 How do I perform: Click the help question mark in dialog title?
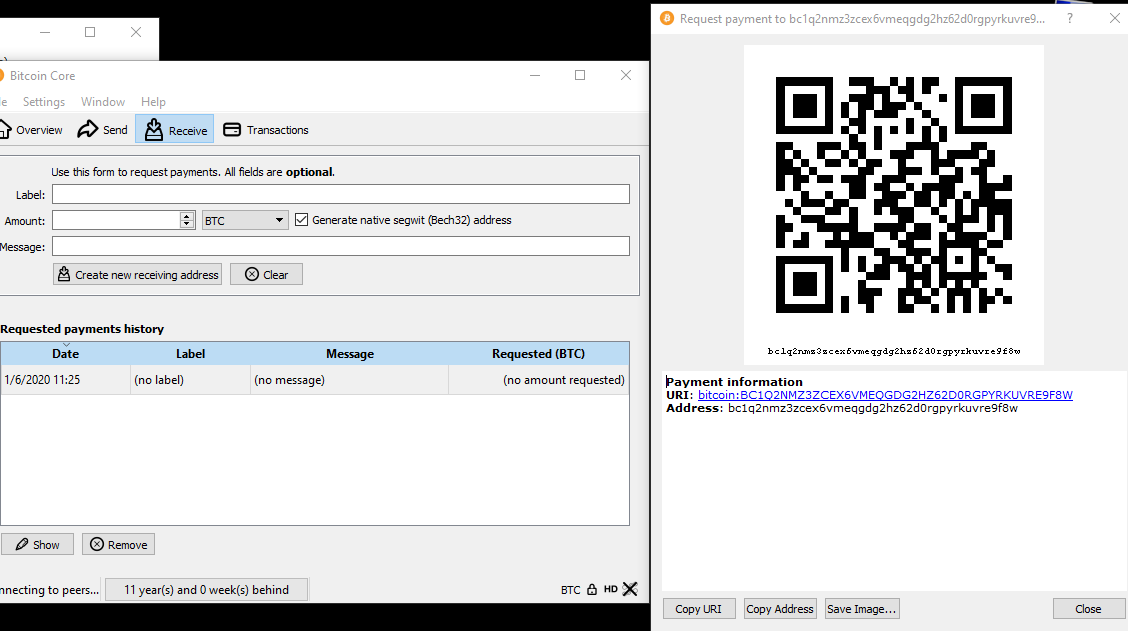click(1070, 19)
